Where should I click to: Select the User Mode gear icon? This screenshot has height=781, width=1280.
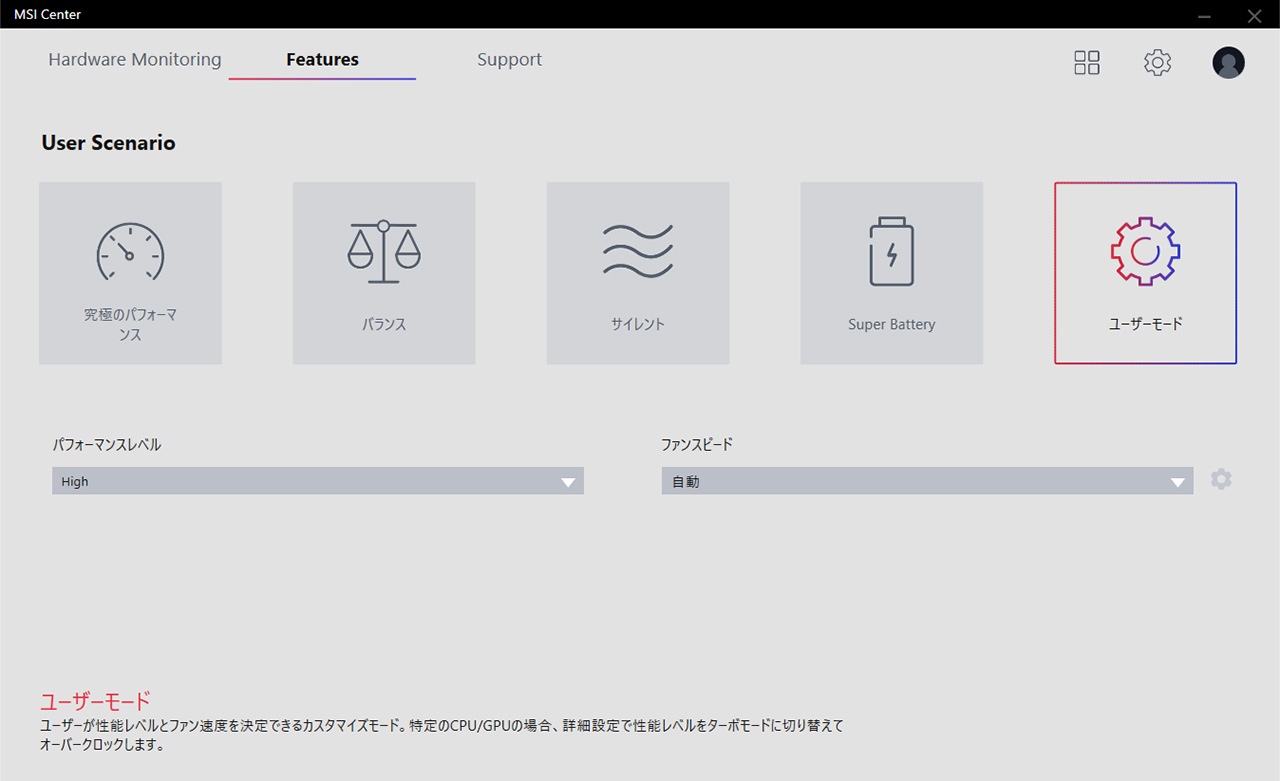point(1145,251)
